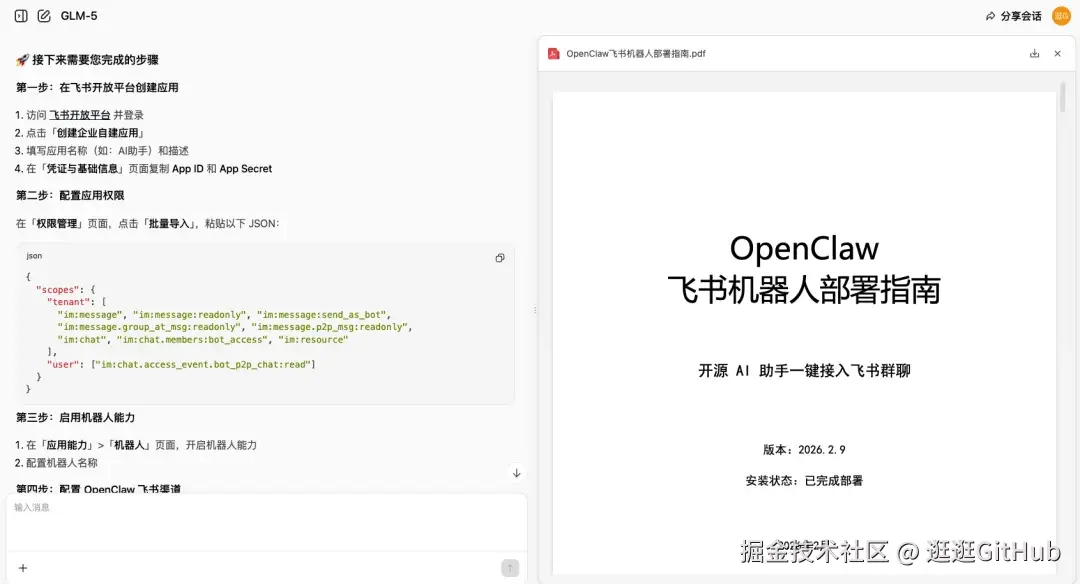Open the 飞书开放平台 link
1080x584 pixels.
[x=80, y=115]
